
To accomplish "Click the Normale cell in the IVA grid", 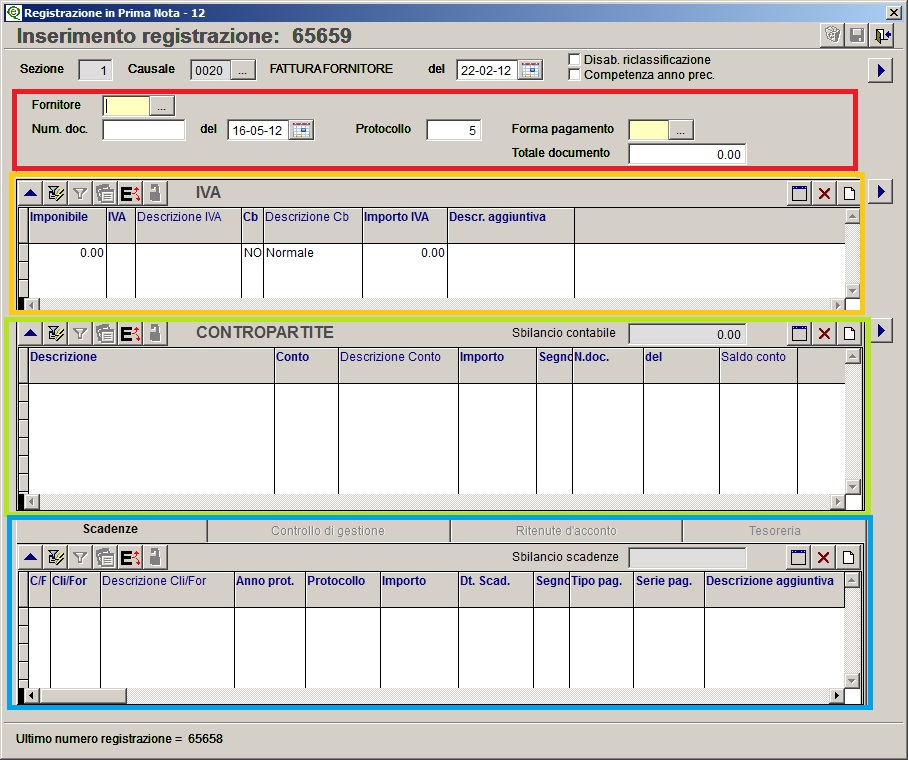I will 313,253.
